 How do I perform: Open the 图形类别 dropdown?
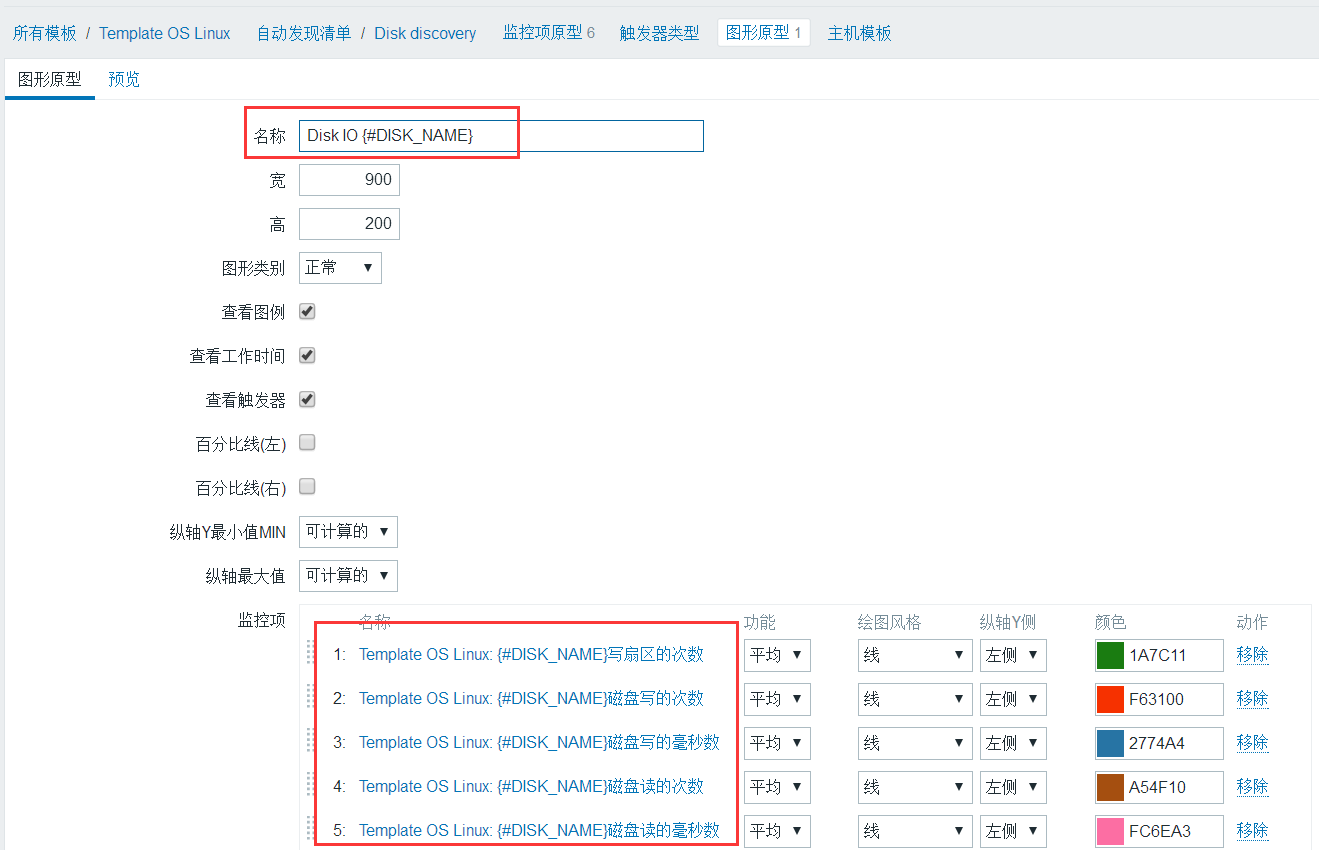coord(340,268)
